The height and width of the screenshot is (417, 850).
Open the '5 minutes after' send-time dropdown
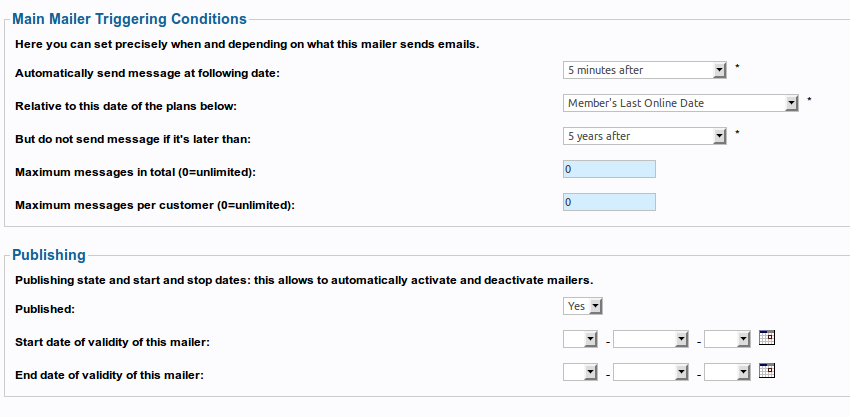coord(645,70)
